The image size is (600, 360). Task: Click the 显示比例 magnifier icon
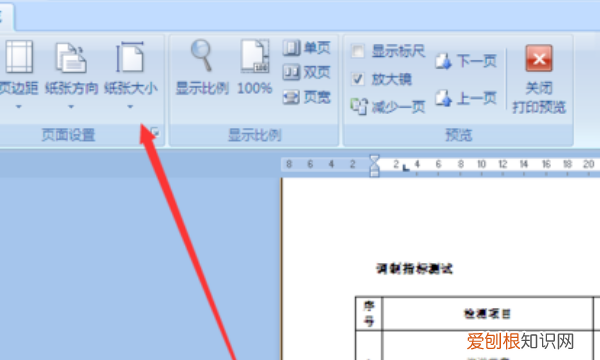pos(202,55)
